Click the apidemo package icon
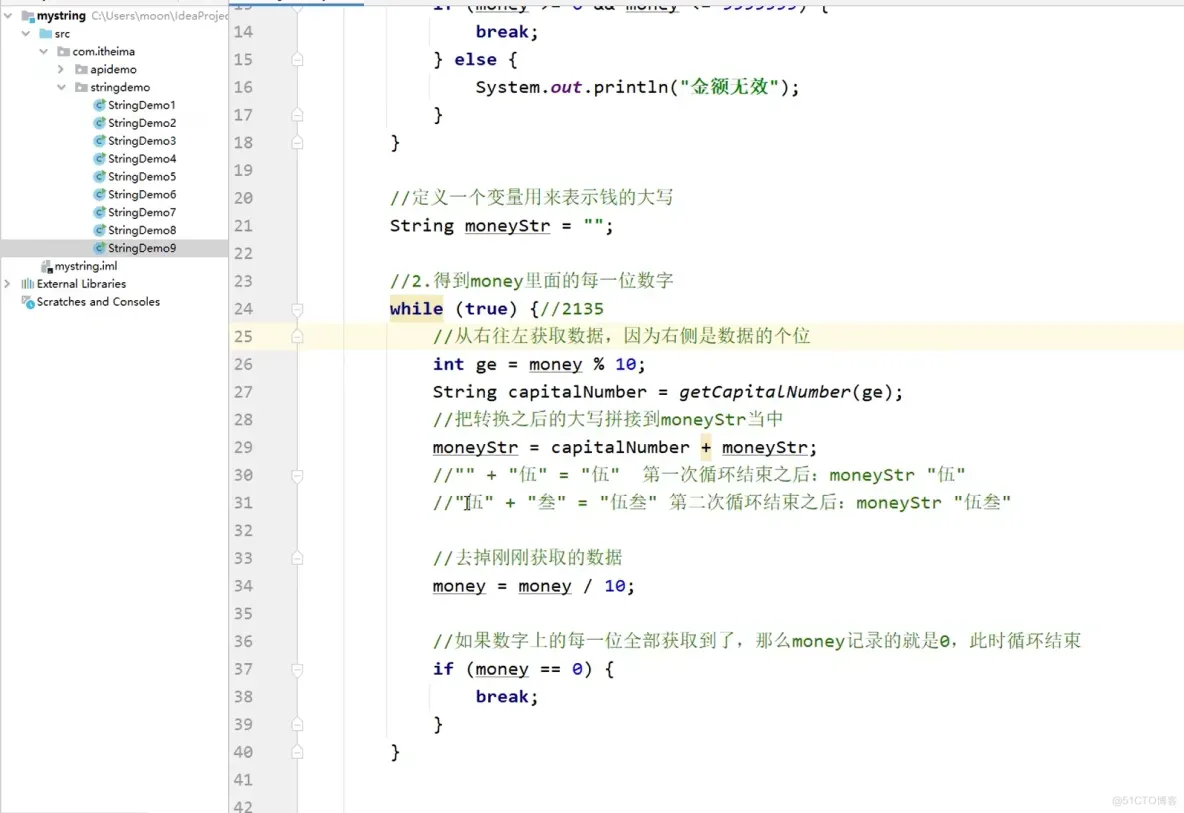1184x813 pixels. pyautogui.click(x=82, y=69)
